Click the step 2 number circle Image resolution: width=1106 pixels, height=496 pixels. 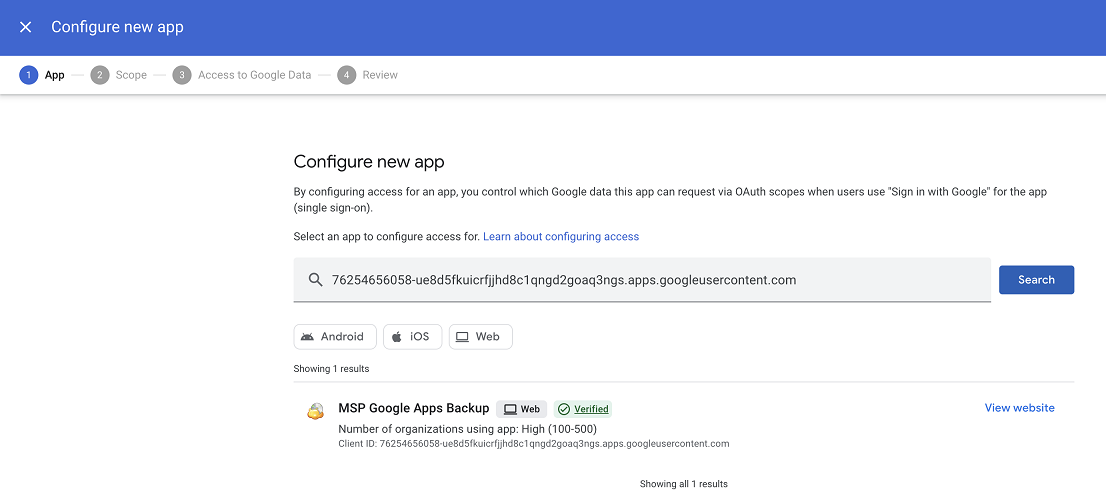tap(99, 75)
